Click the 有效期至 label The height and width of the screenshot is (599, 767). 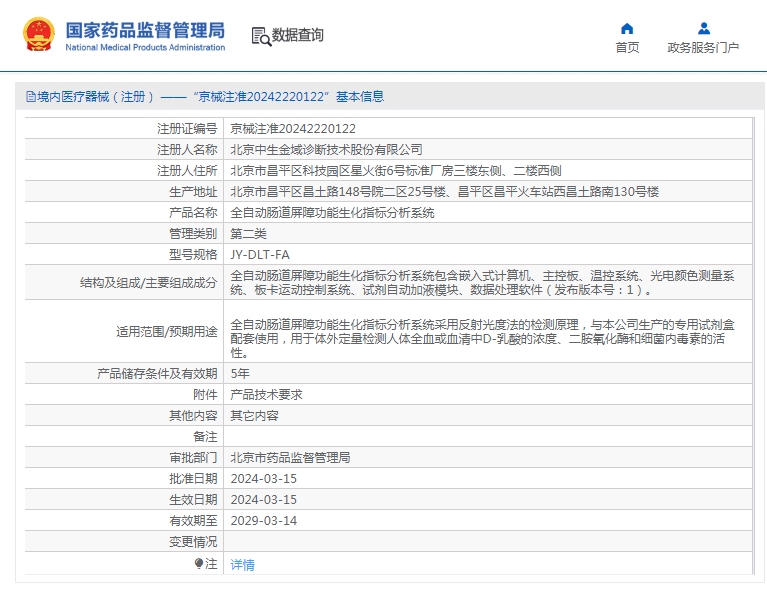tap(193, 521)
